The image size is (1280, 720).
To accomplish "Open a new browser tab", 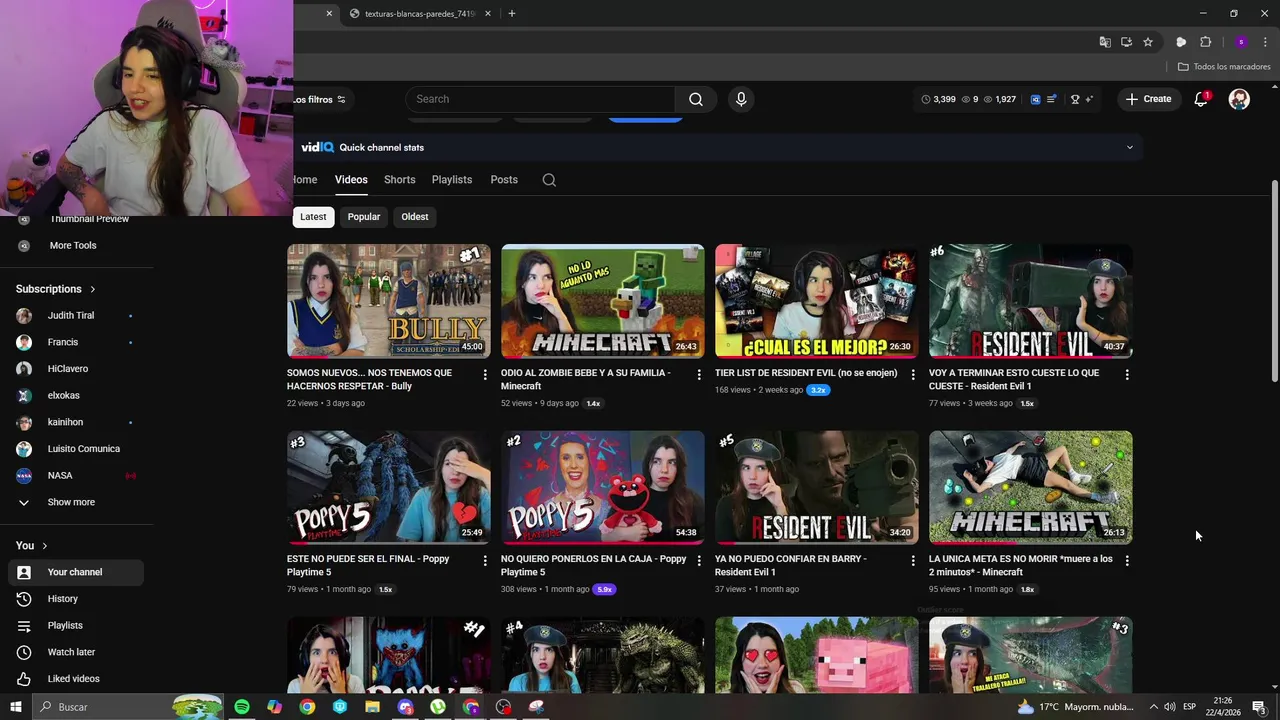I will click(512, 14).
